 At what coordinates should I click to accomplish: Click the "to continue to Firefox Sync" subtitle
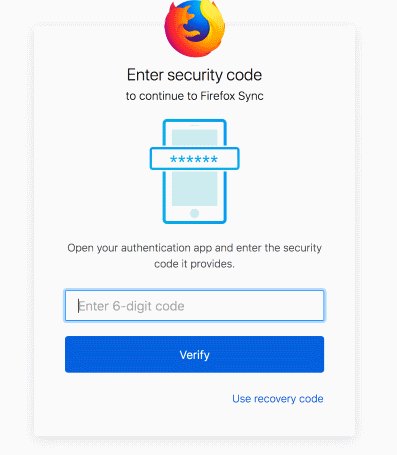[x=195, y=96]
